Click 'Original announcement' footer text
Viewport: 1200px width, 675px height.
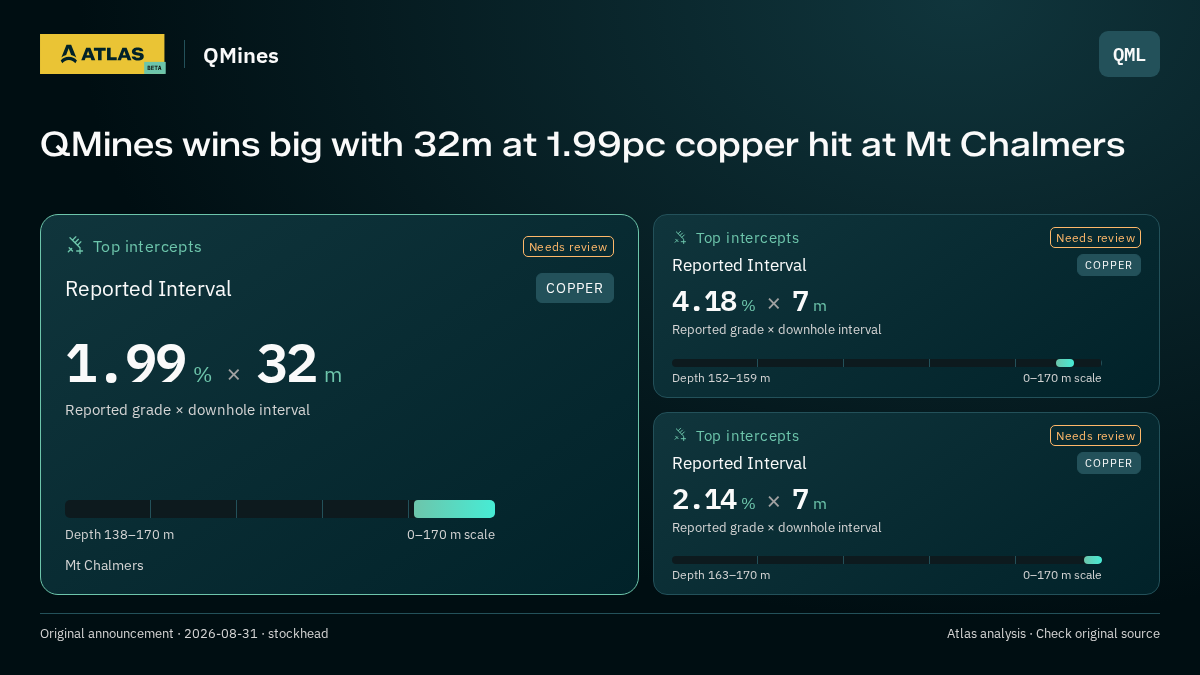184,634
